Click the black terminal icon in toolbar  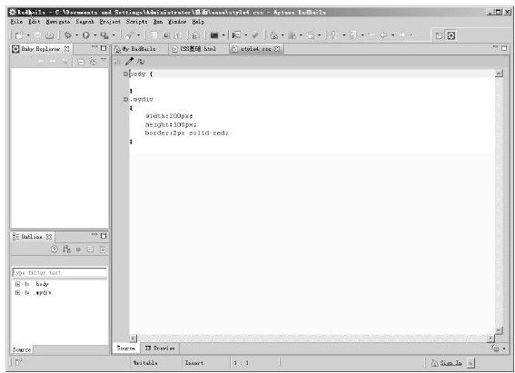[214, 35]
